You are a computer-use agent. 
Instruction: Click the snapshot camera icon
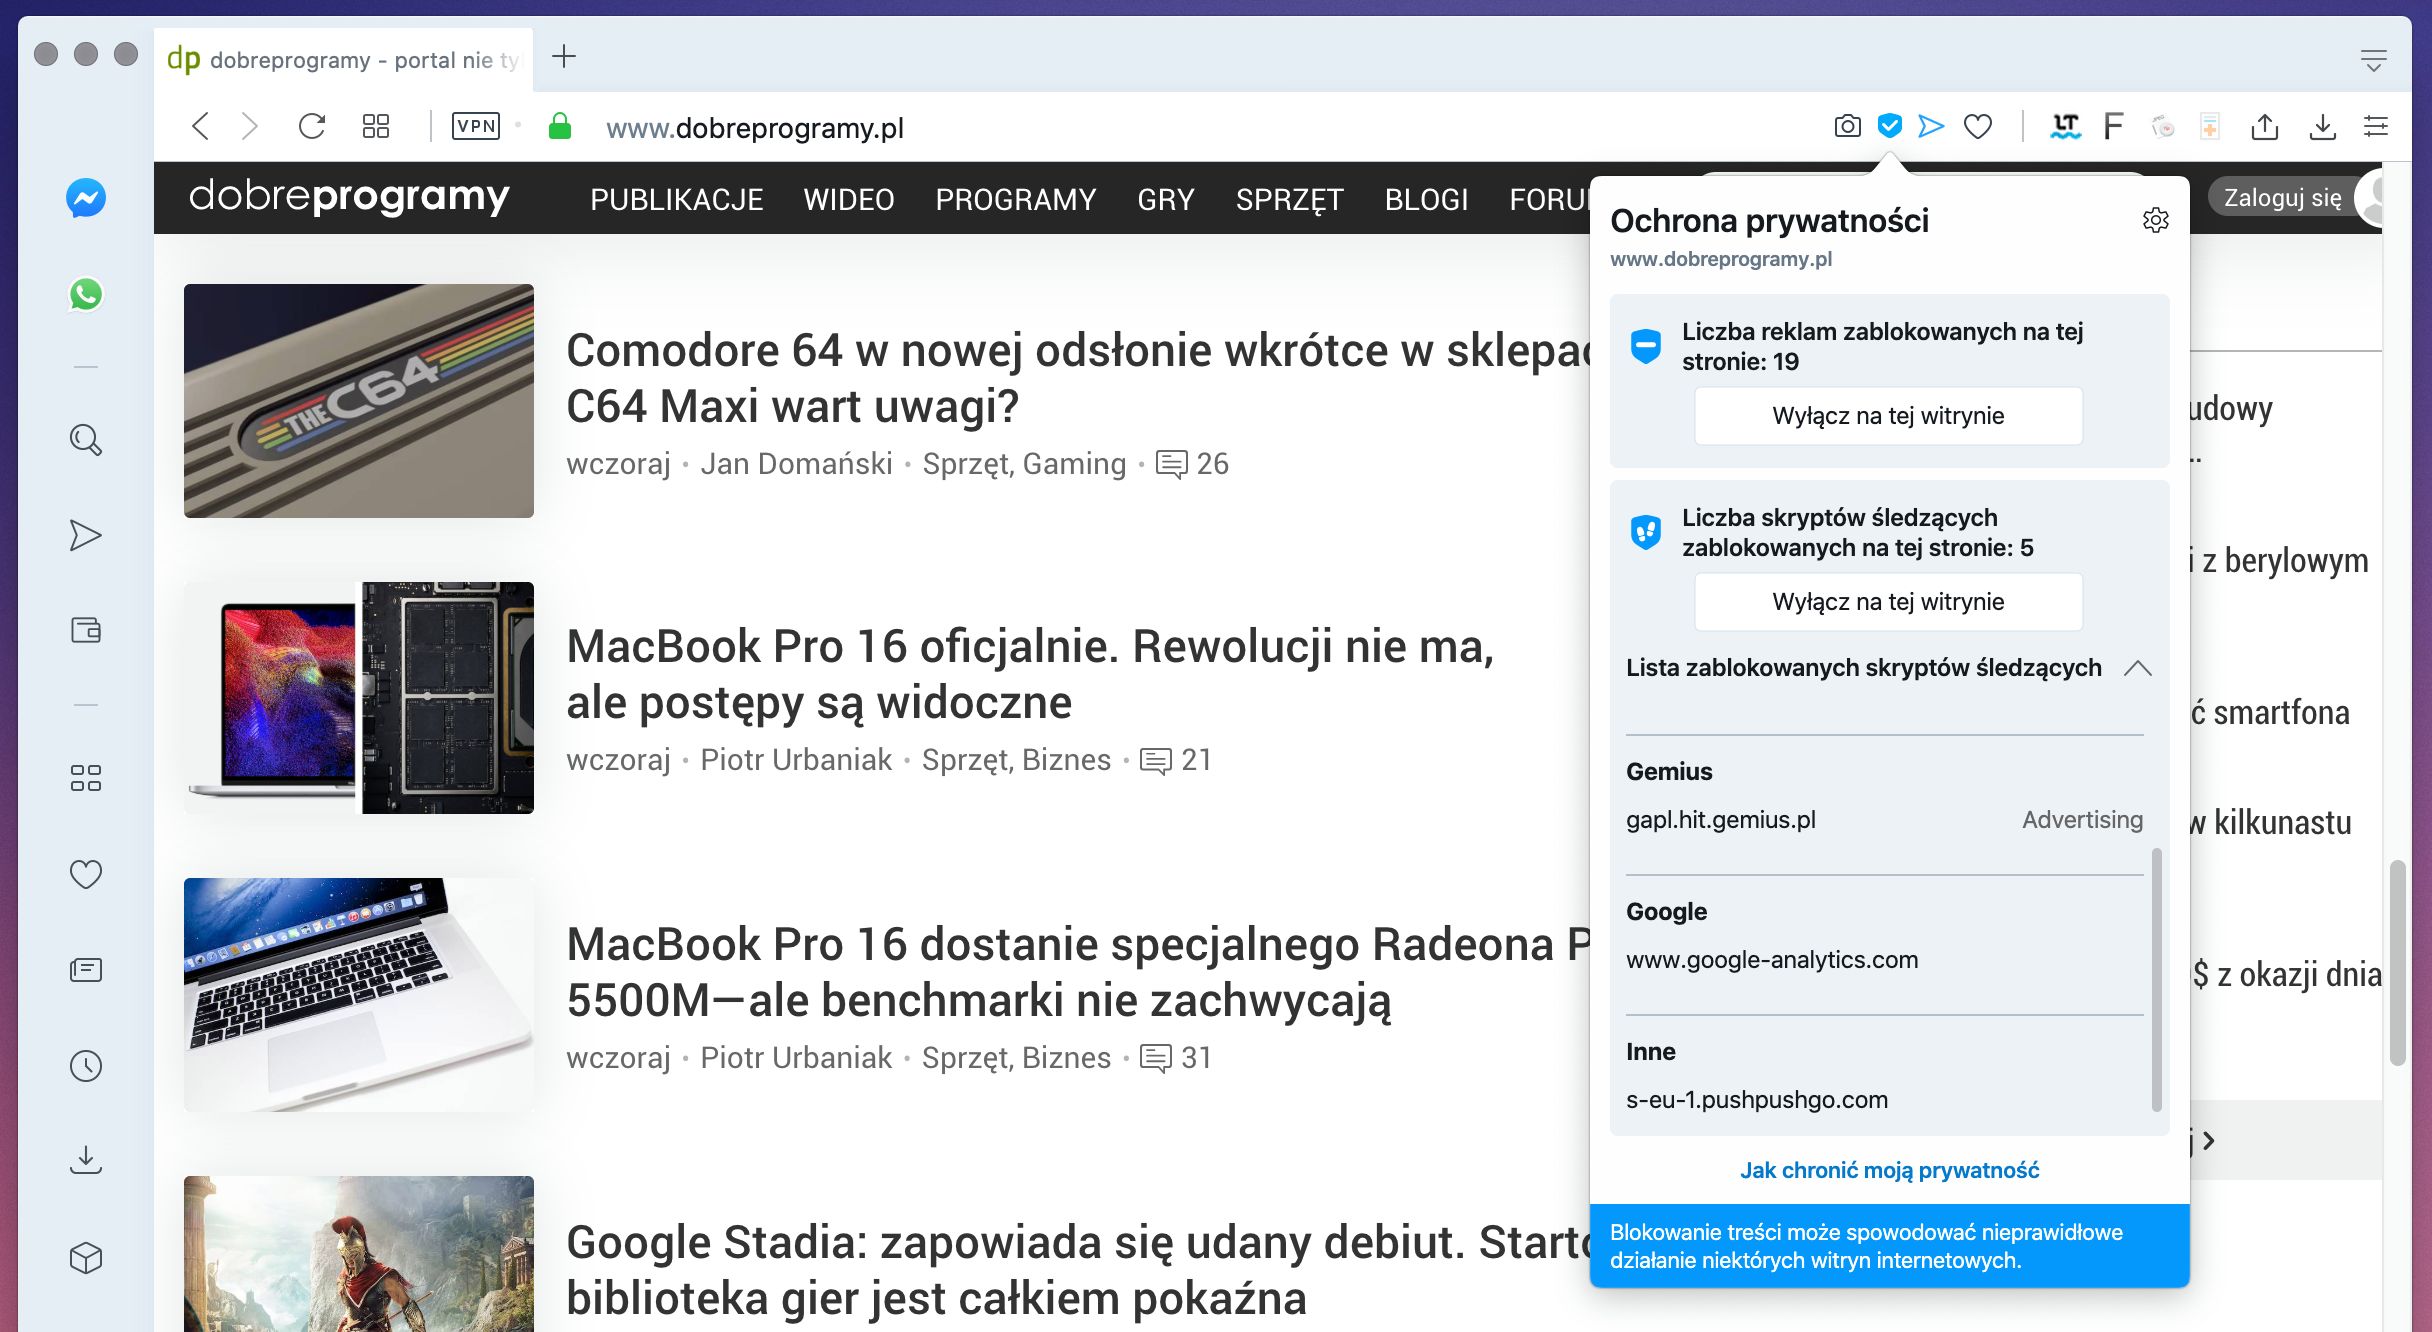[x=1847, y=126]
